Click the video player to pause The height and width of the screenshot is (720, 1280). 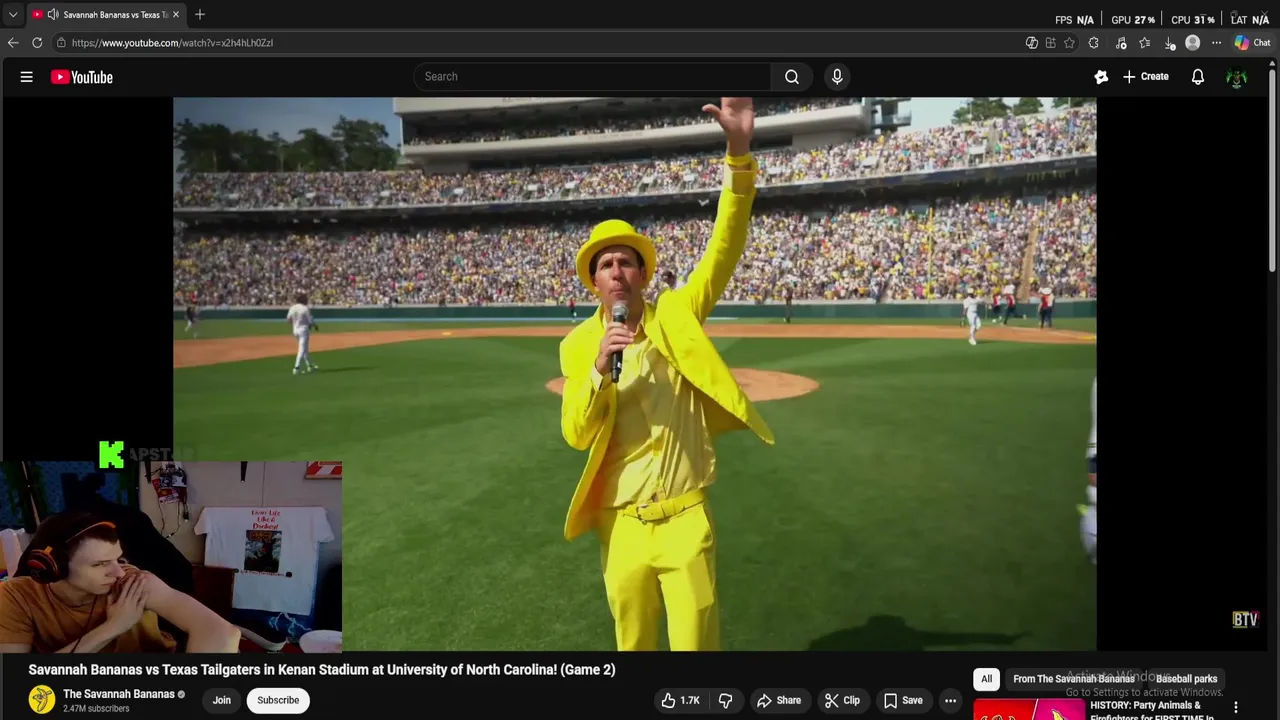tap(634, 374)
